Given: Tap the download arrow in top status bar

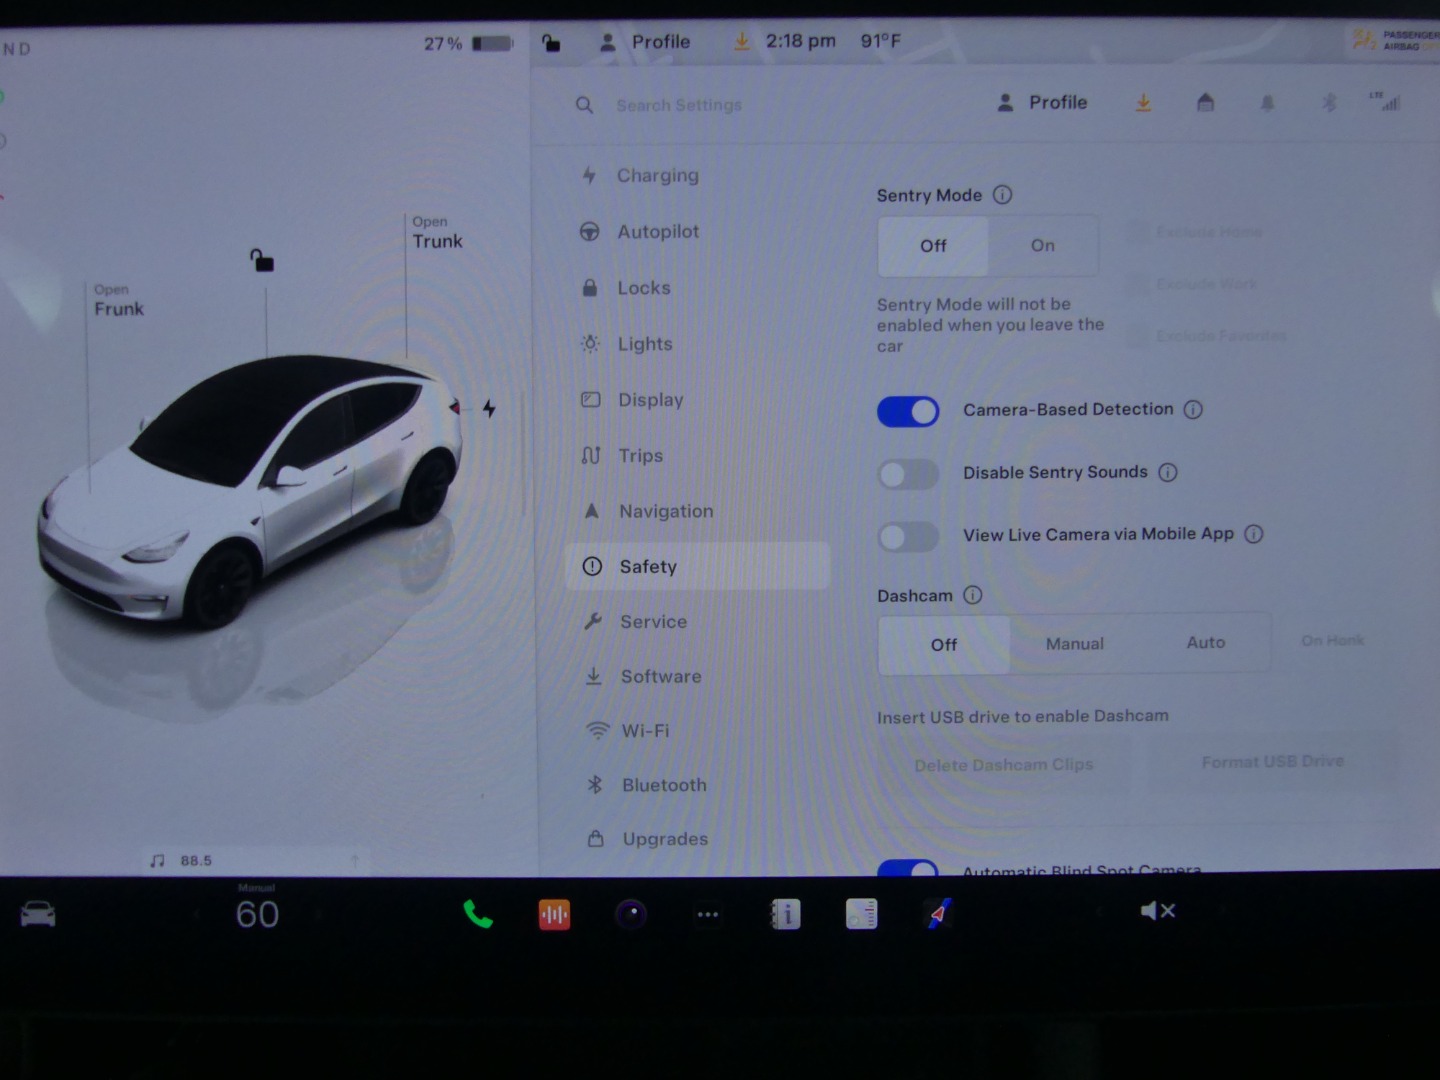Looking at the screenshot, I should point(742,41).
